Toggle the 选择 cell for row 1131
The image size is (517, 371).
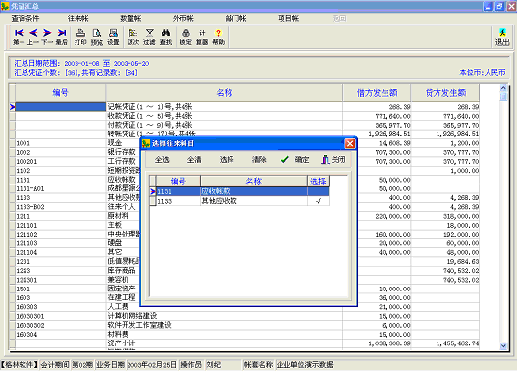coord(318,191)
